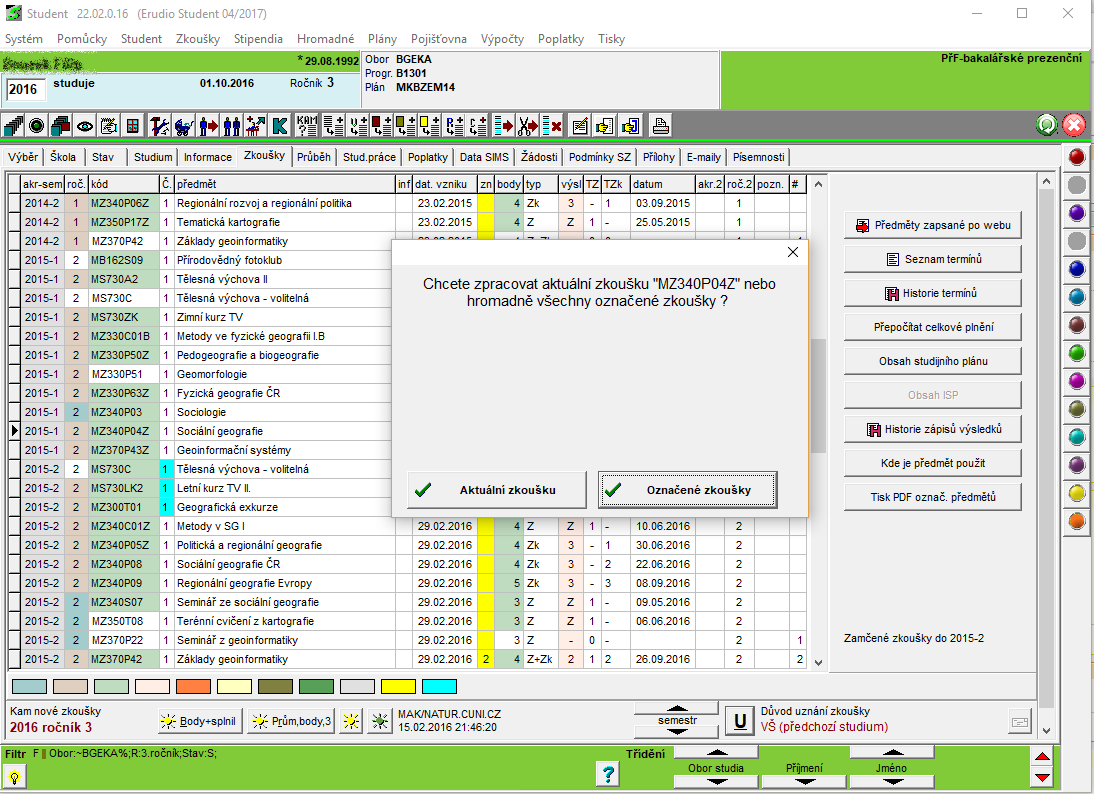The image size is (1094, 794).
Task: Click the red X circle icon at top right
Action: (1074, 125)
